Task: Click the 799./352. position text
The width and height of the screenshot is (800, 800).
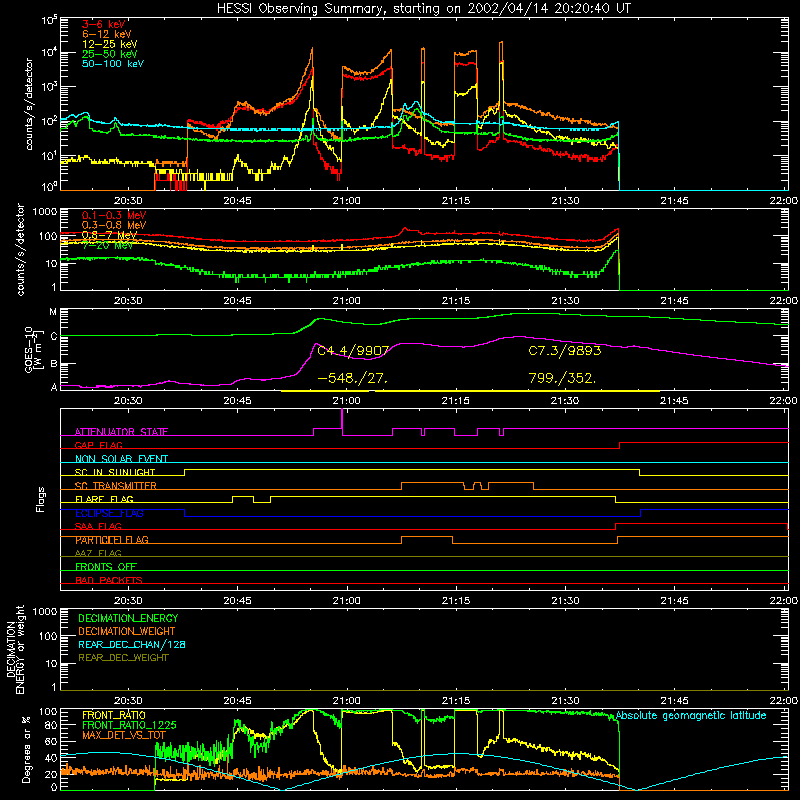Action: click(x=562, y=379)
